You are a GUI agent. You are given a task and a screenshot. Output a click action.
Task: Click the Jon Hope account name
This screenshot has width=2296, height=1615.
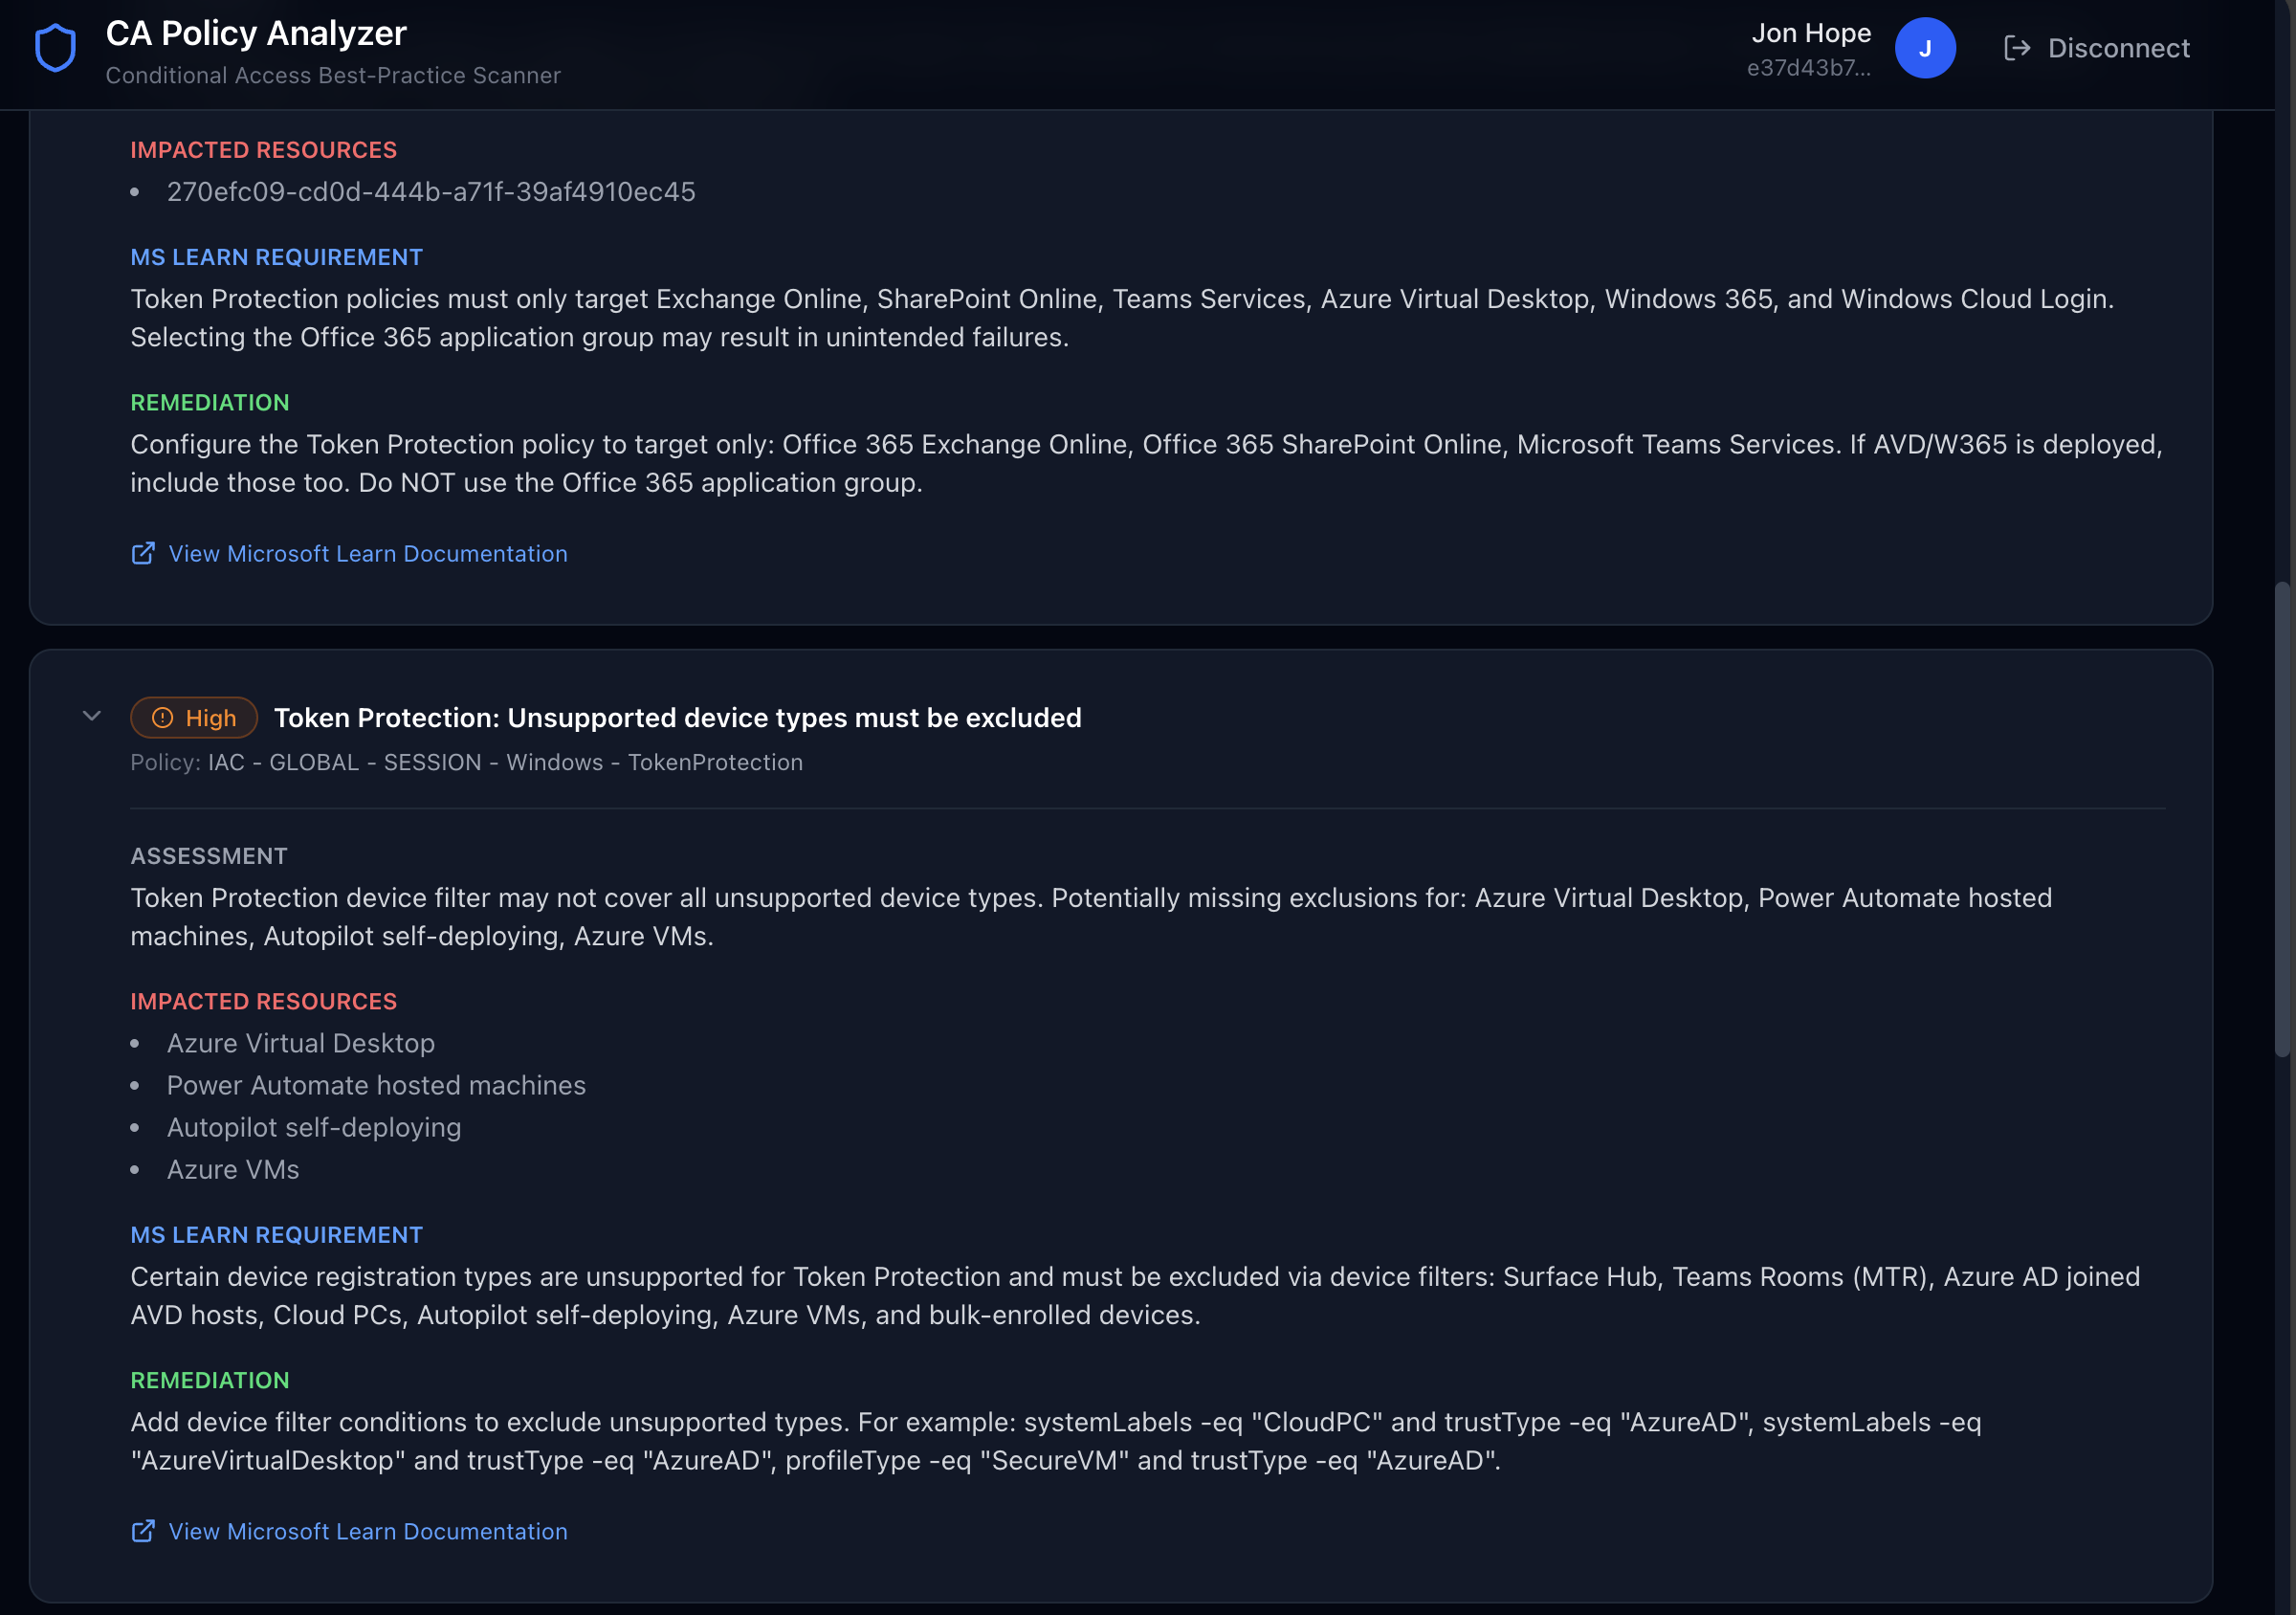pyautogui.click(x=1811, y=33)
